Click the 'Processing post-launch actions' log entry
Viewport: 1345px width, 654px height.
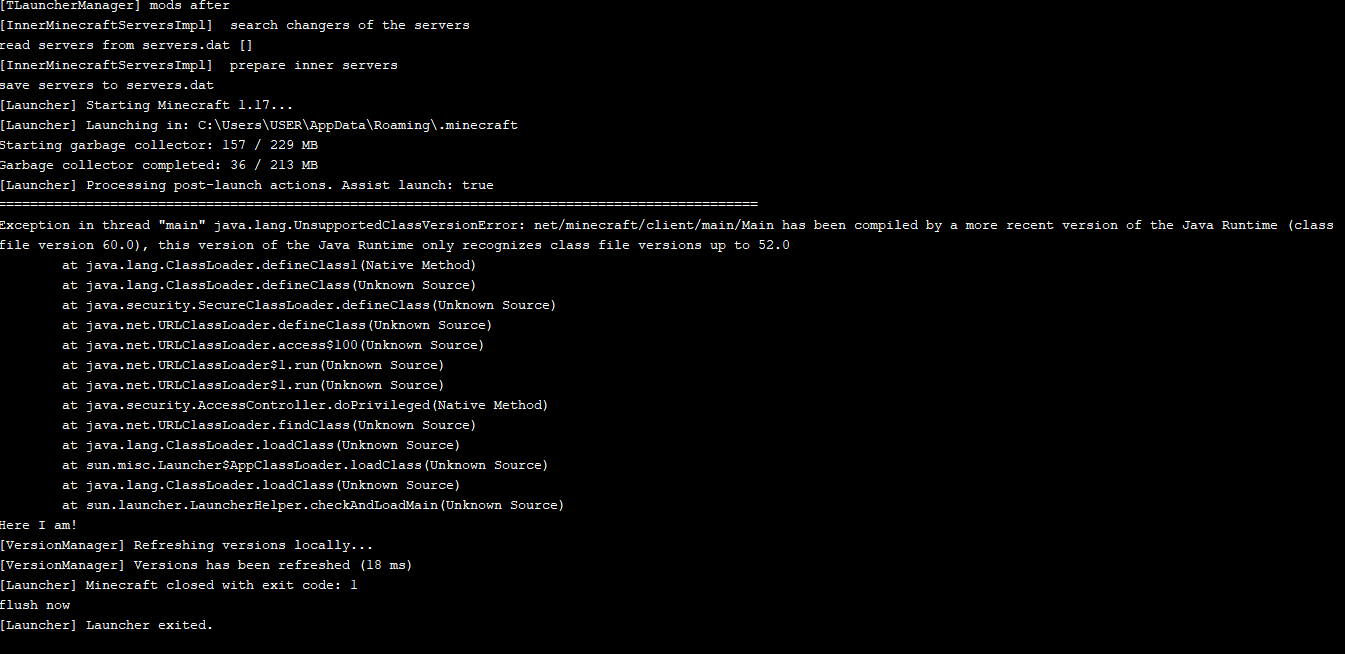point(247,185)
